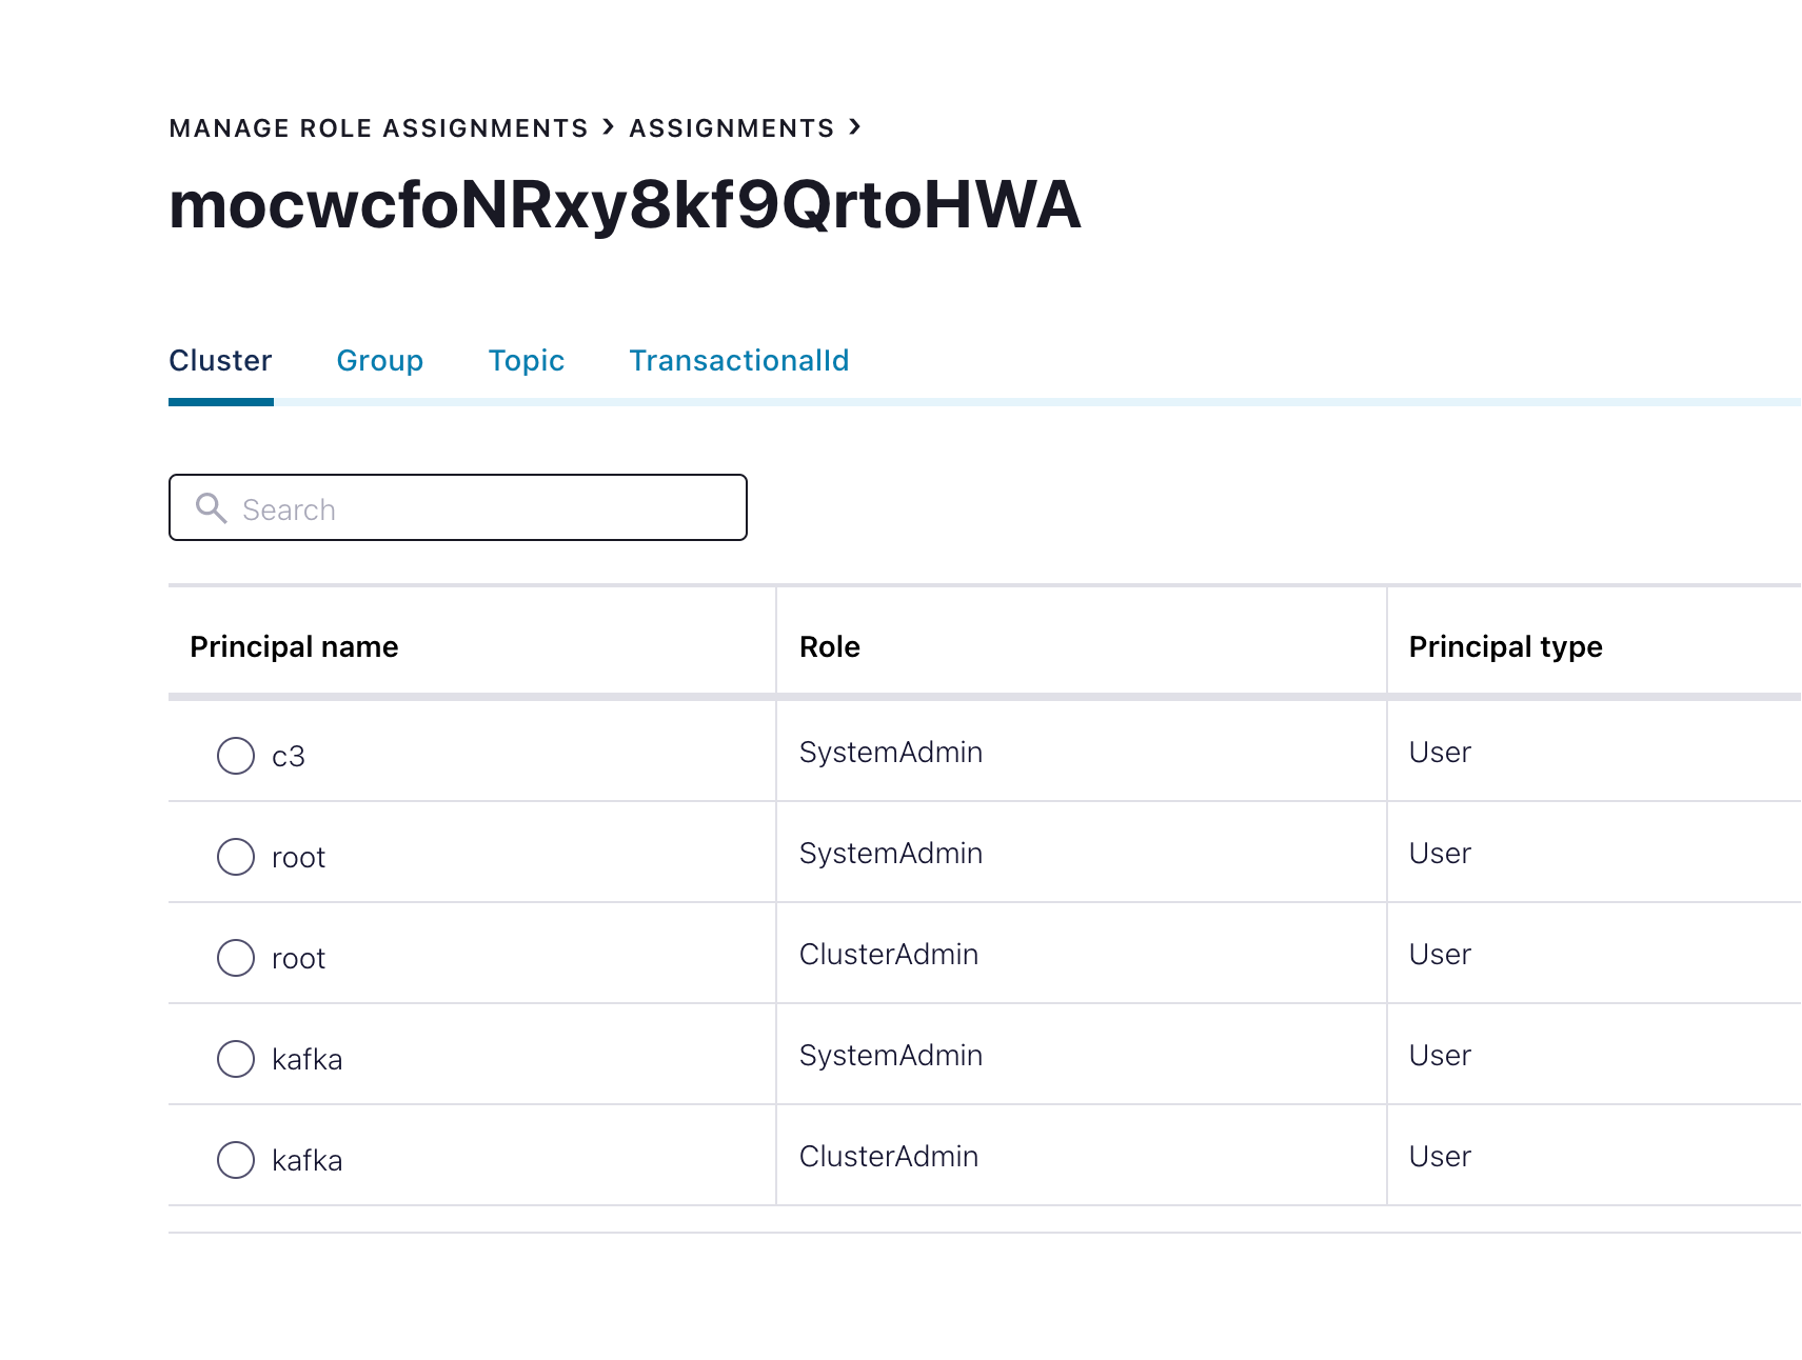
Task: Choose kafka radio button with SystemAdmin role
Action: click(236, 1058)
